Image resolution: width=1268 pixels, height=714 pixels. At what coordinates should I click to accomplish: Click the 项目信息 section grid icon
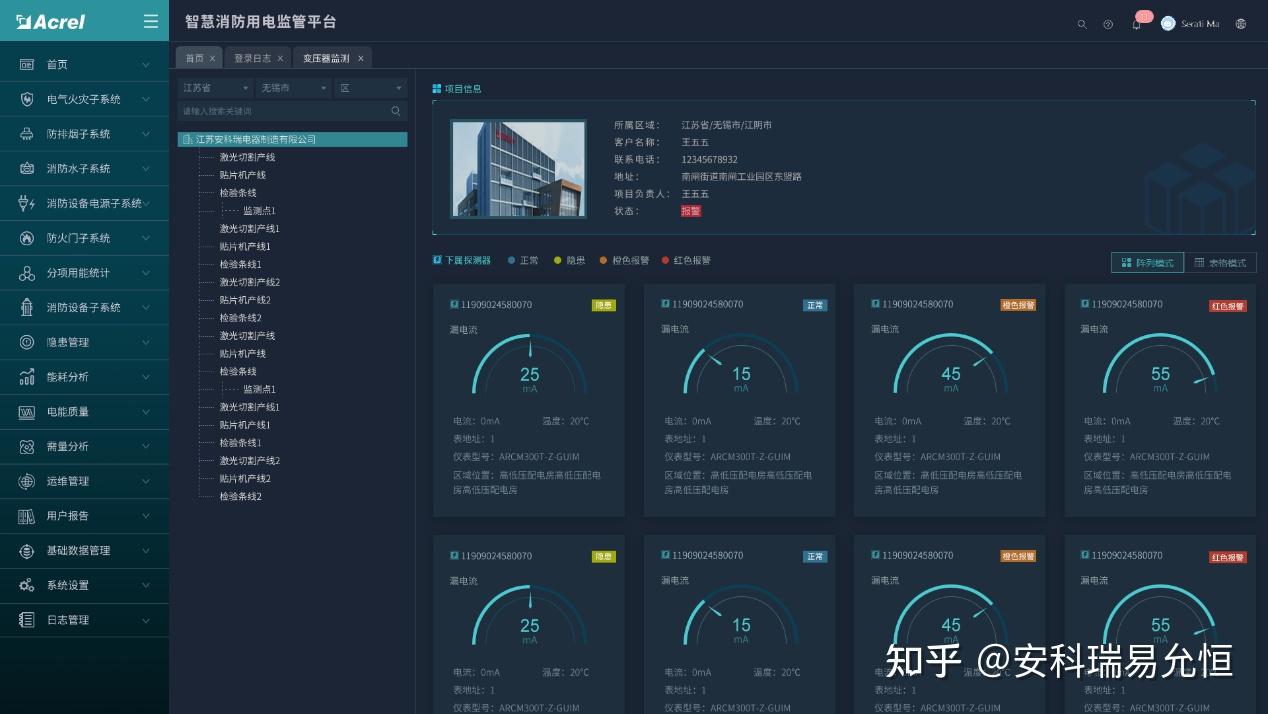tap(437, 88)
